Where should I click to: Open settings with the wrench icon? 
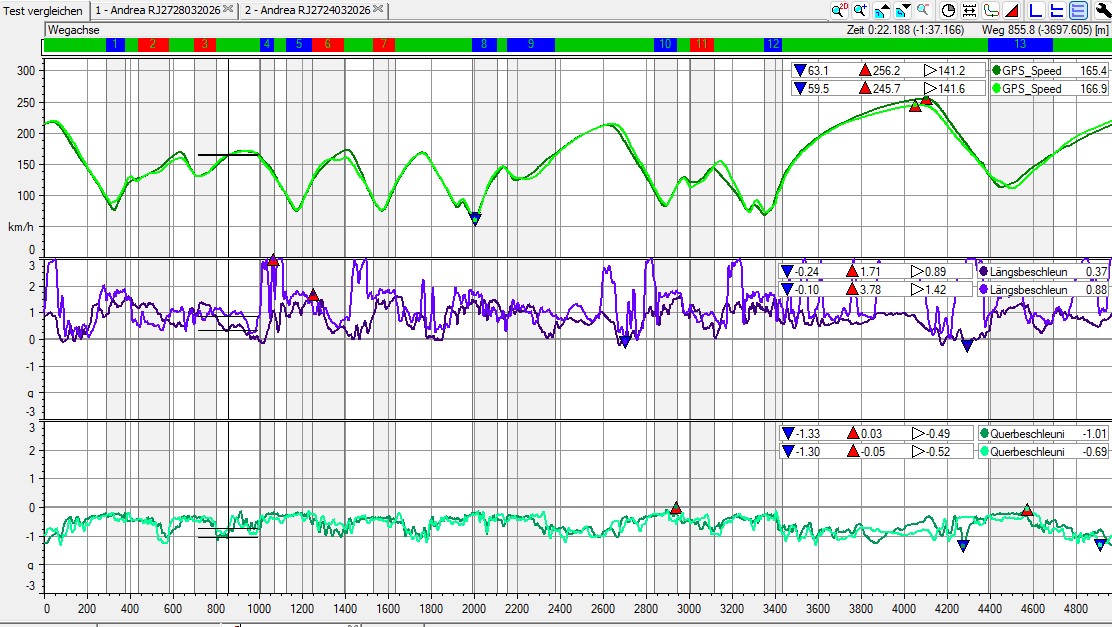click(x=1103, y=10)
